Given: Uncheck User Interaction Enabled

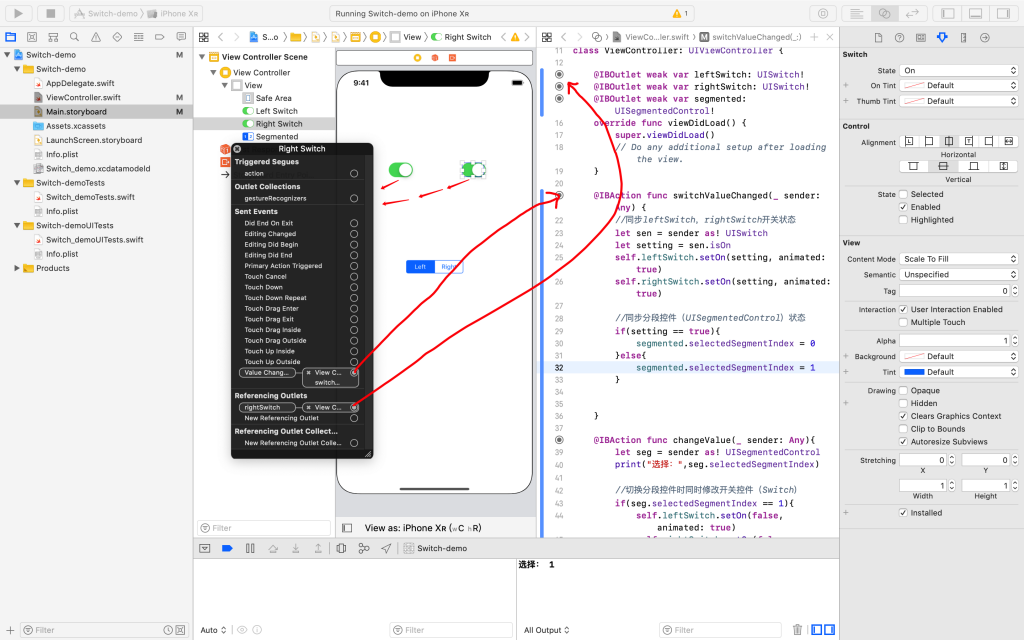Looking at the screenshot, I should point(904,310).
